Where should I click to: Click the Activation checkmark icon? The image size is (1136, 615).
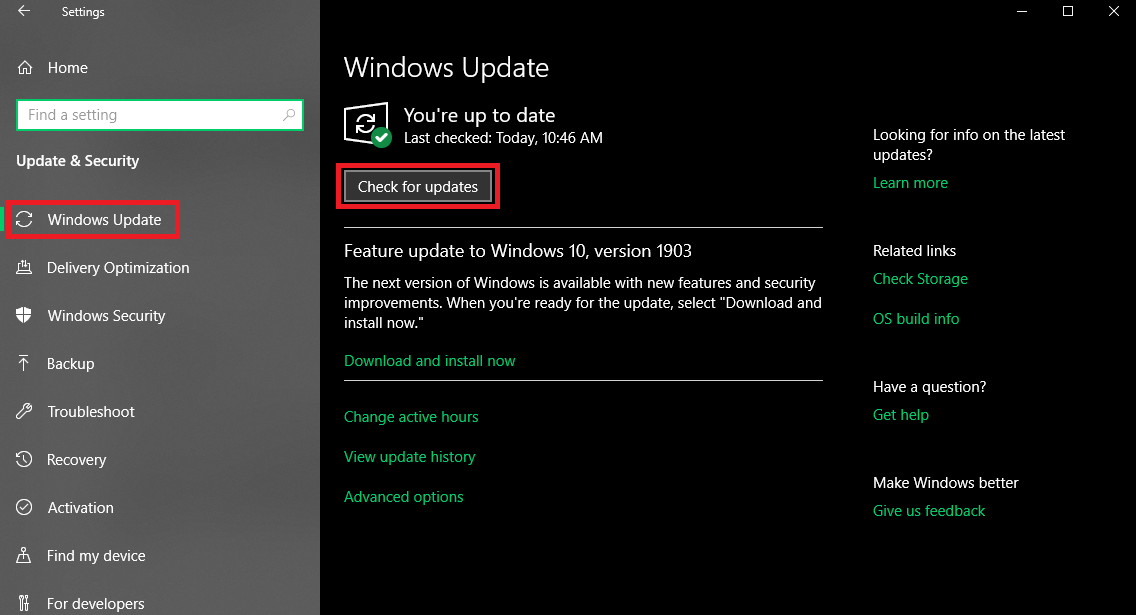coord(25,507)
